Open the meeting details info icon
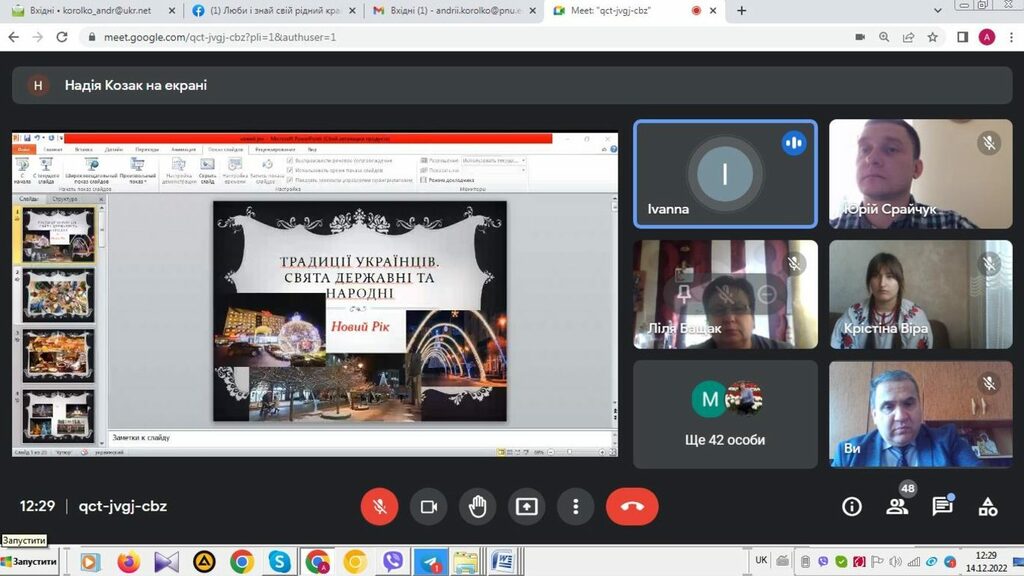 (852, 506)
